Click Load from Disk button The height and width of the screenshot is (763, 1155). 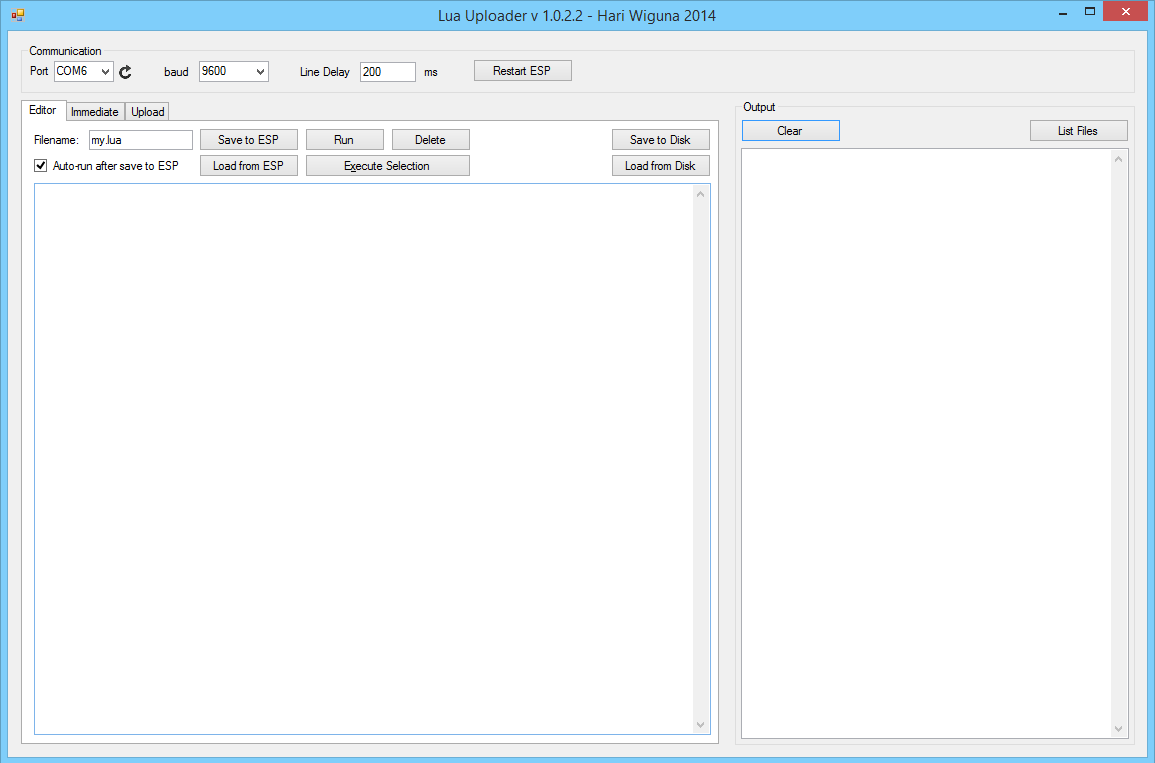[660, 166]
